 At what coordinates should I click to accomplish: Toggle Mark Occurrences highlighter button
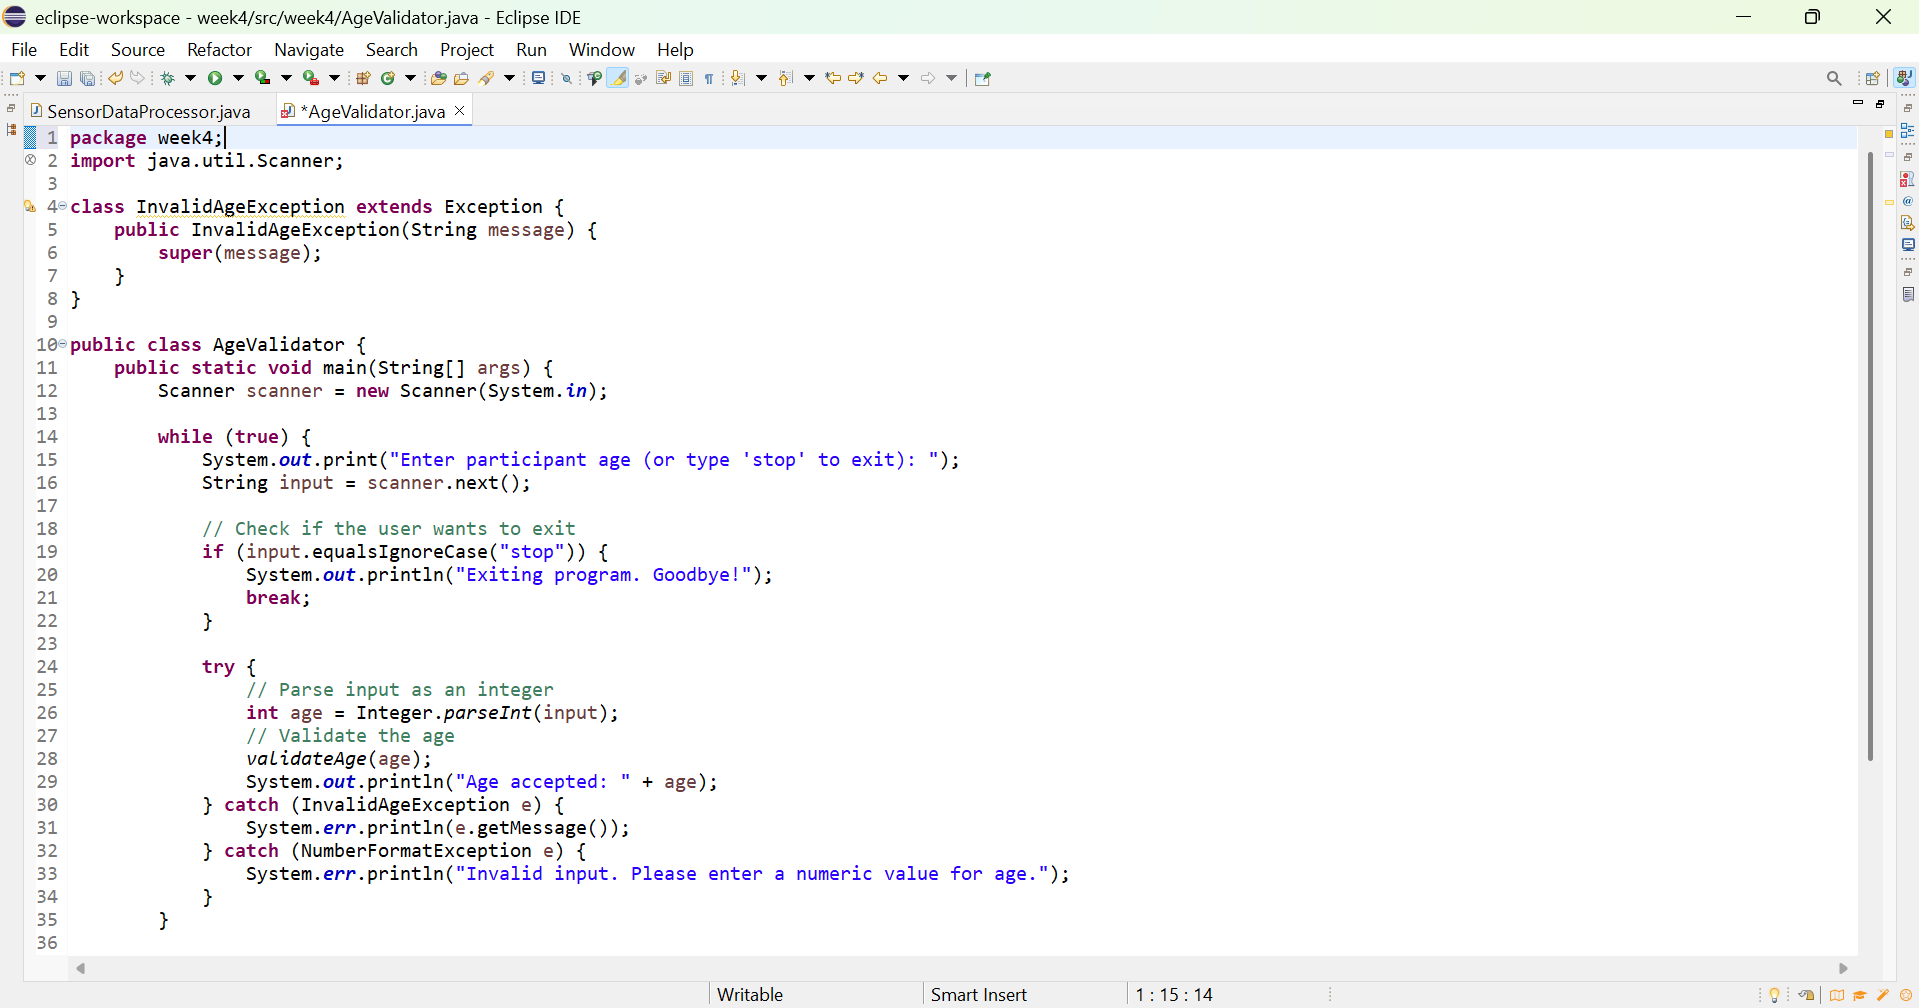(x=618, y=78)
